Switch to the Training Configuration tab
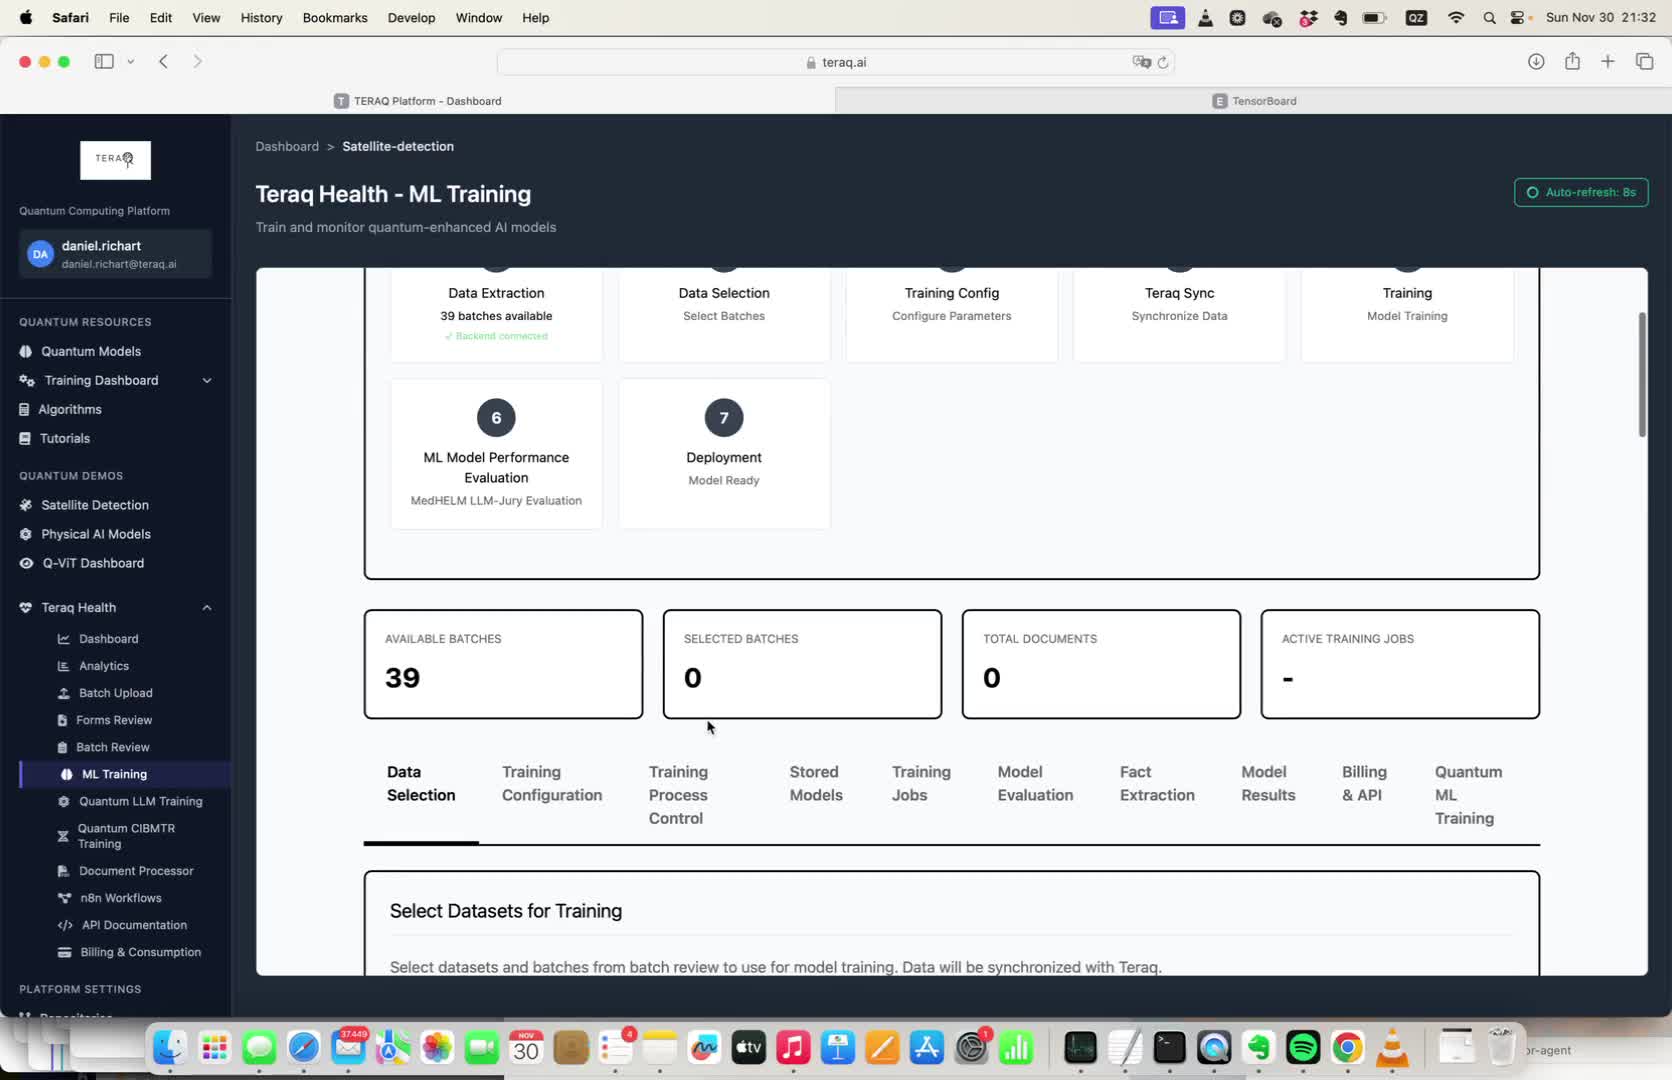The height and width of the screenshot is (1080, 1672). coord(551,783)
